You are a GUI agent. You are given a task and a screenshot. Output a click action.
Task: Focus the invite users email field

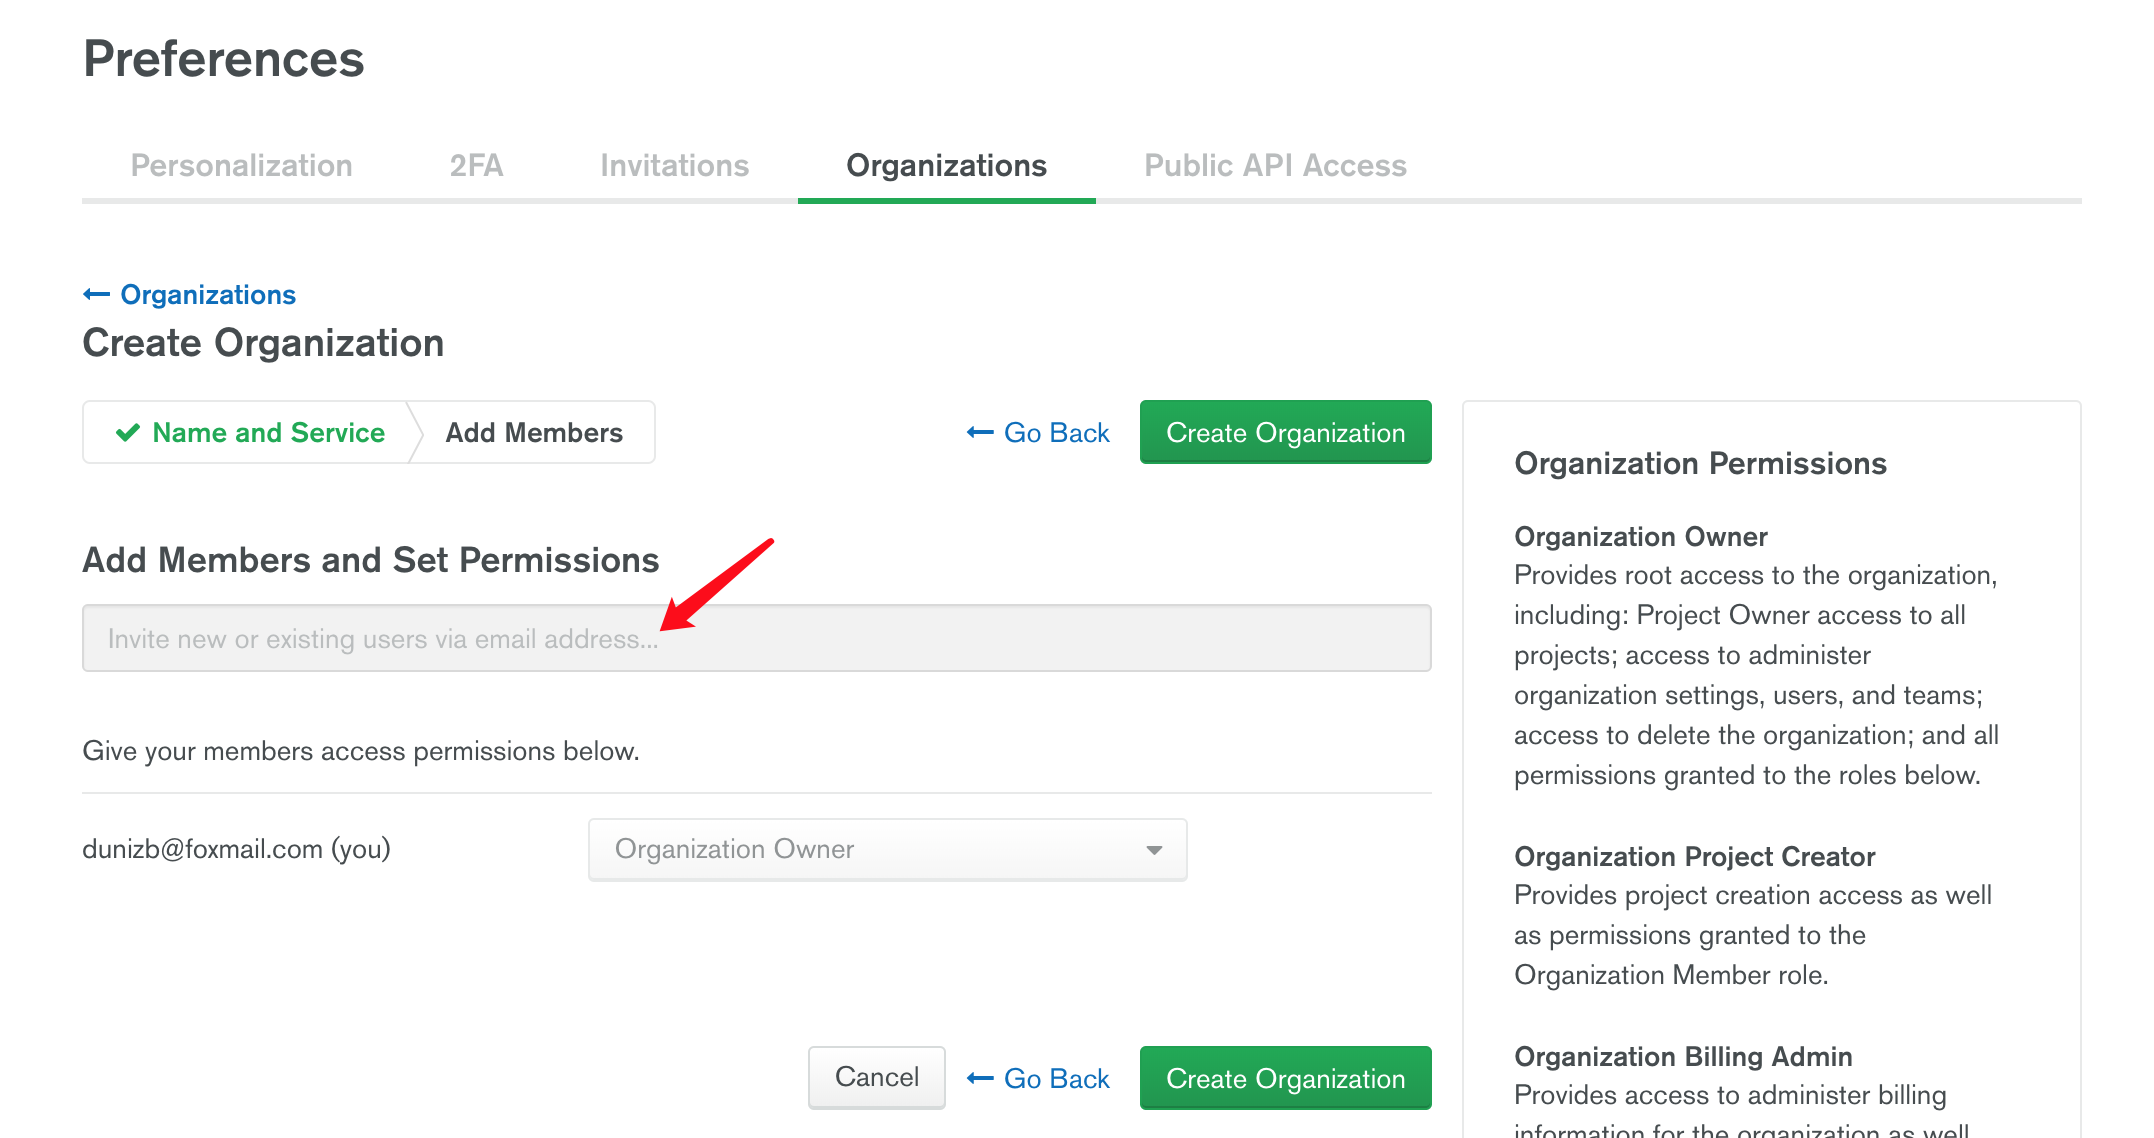(x=756, y=638)
